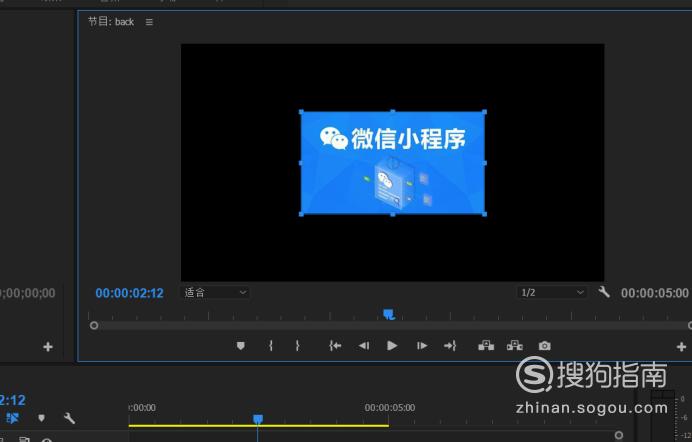Click the Mark In brace button
692x442 pixels.
pos(271,346)
